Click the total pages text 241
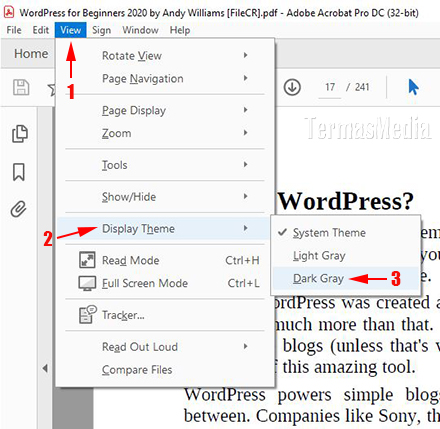Screen dimensions: 440x429 pos(362,87)
